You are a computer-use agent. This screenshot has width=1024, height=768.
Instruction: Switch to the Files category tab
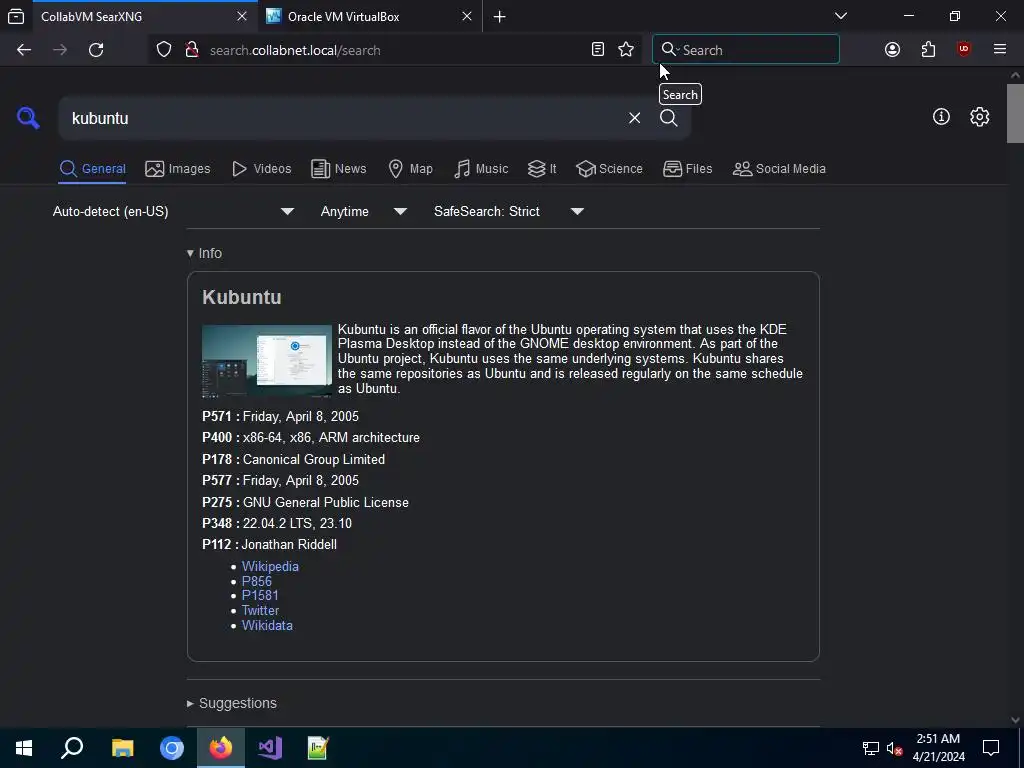point(688,168)
